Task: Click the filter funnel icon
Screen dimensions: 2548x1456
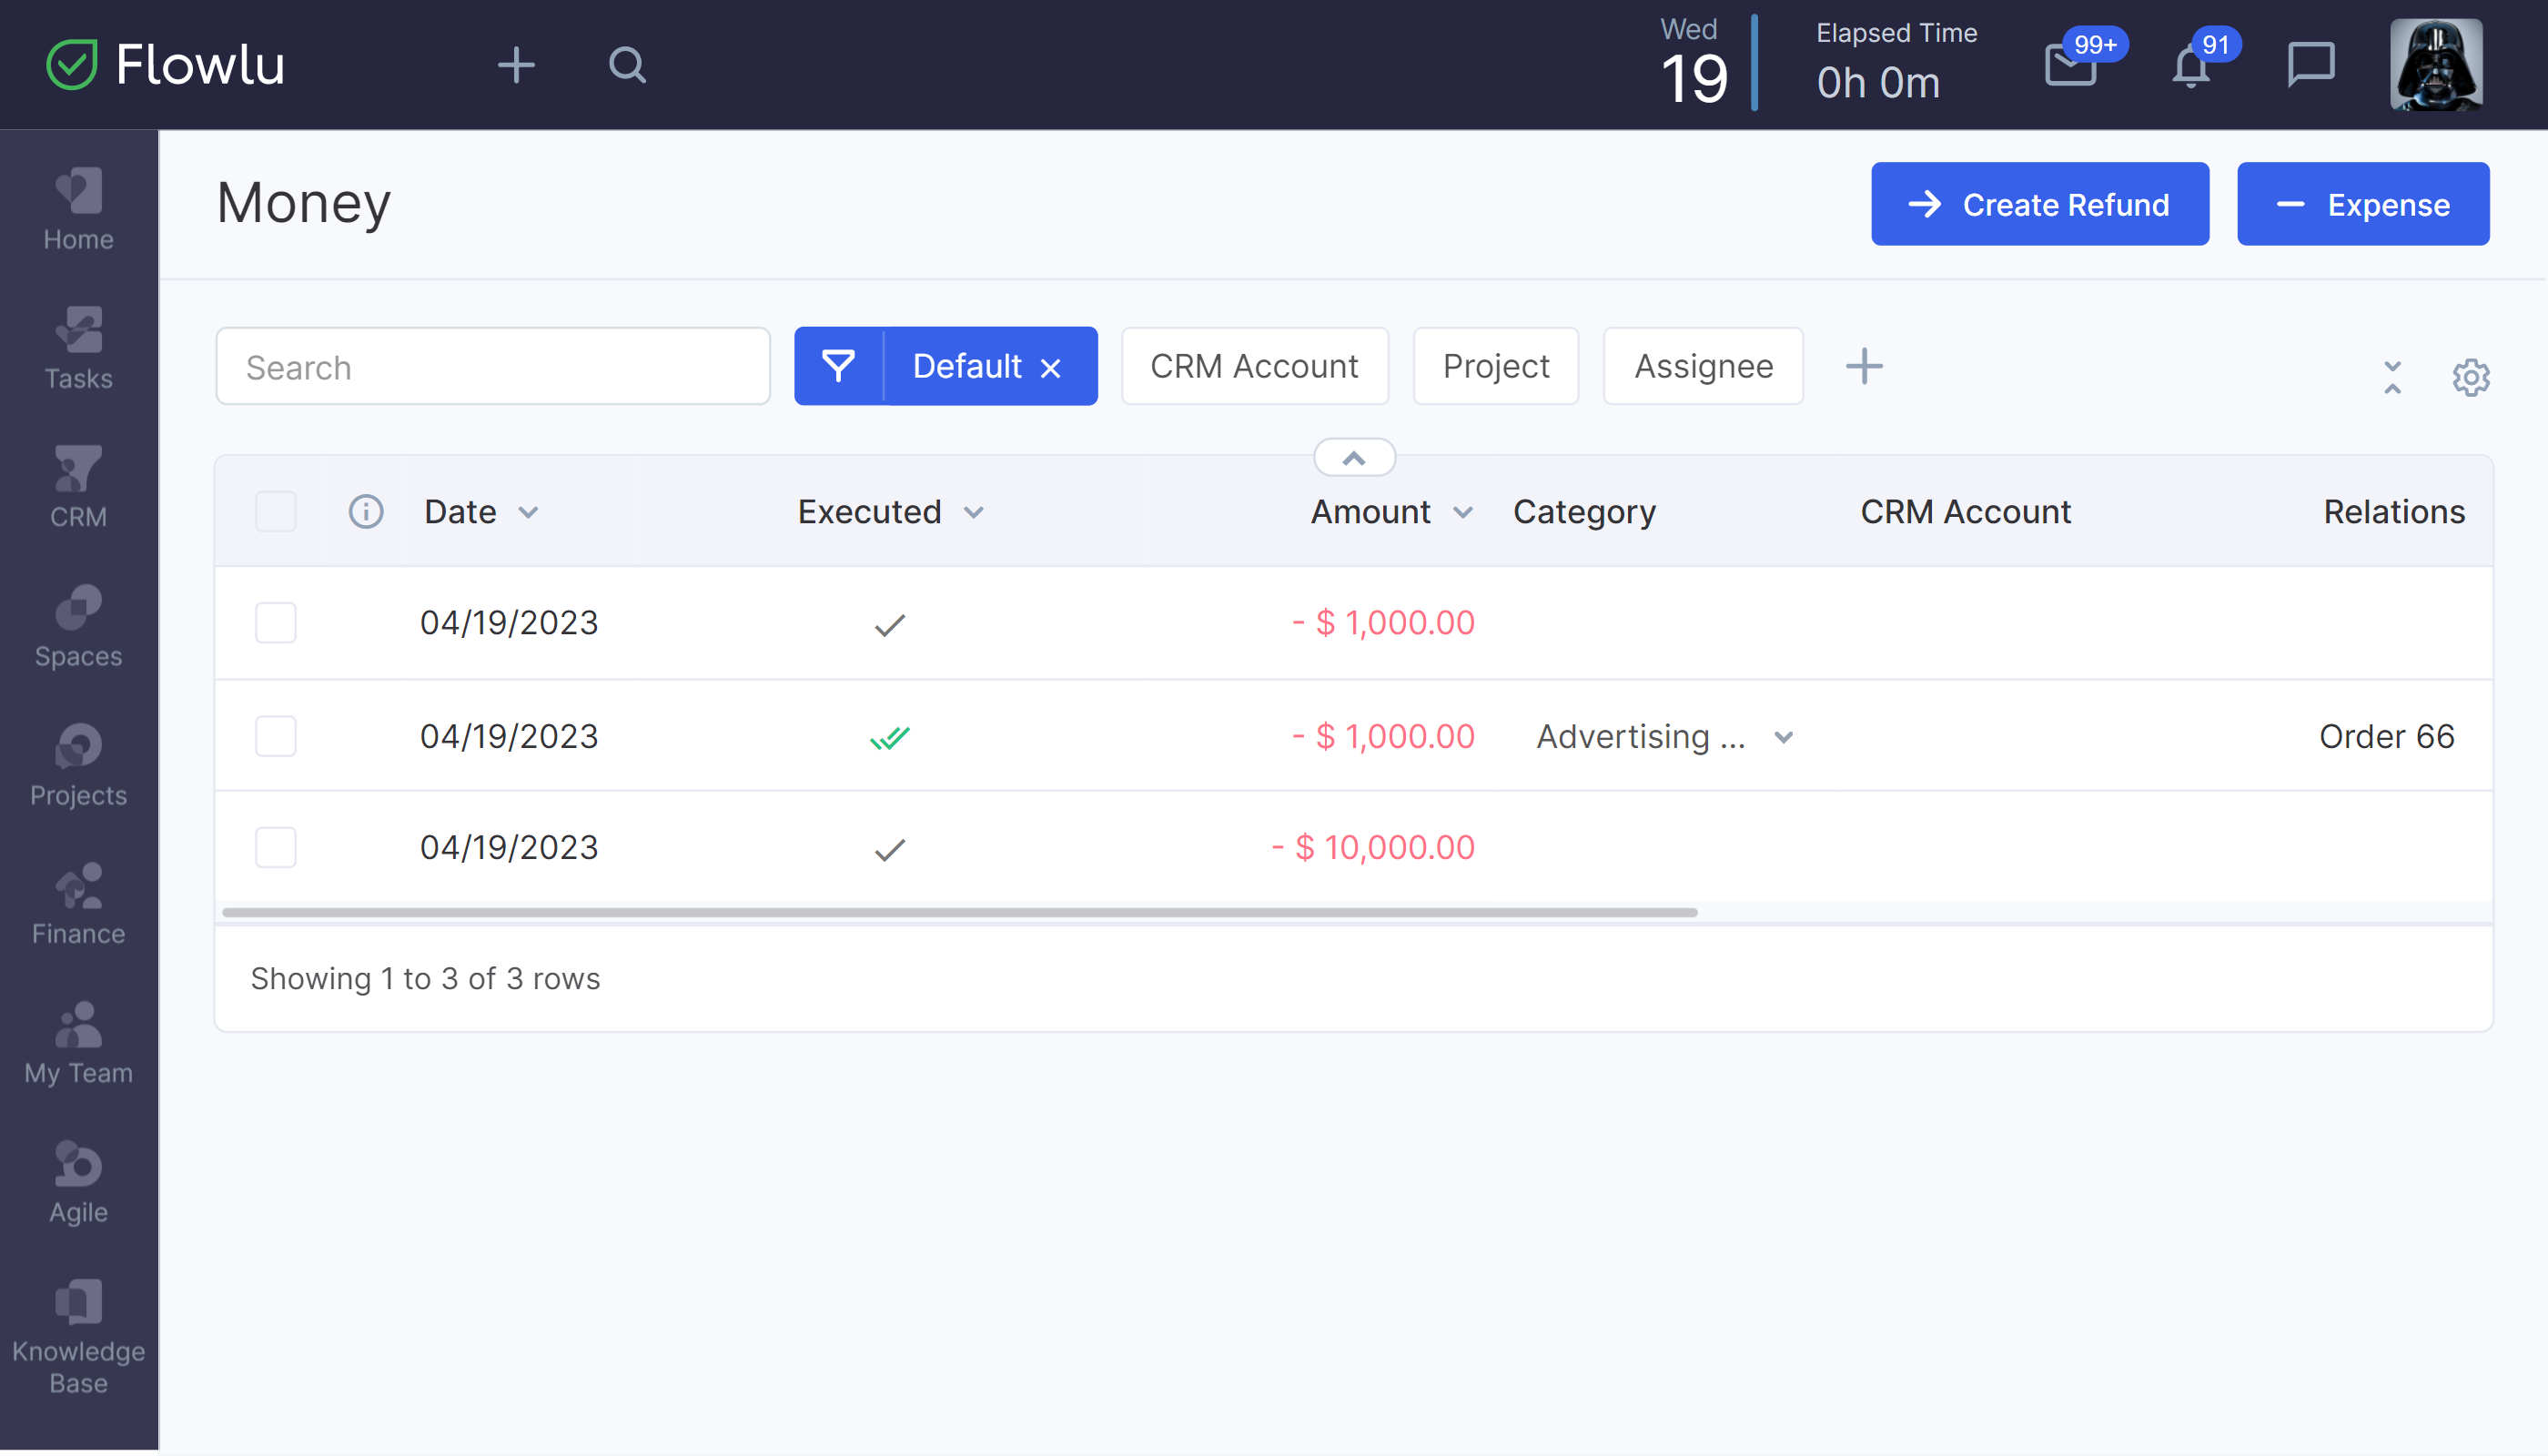Action: pyautogui.click(x=838, y=366)
